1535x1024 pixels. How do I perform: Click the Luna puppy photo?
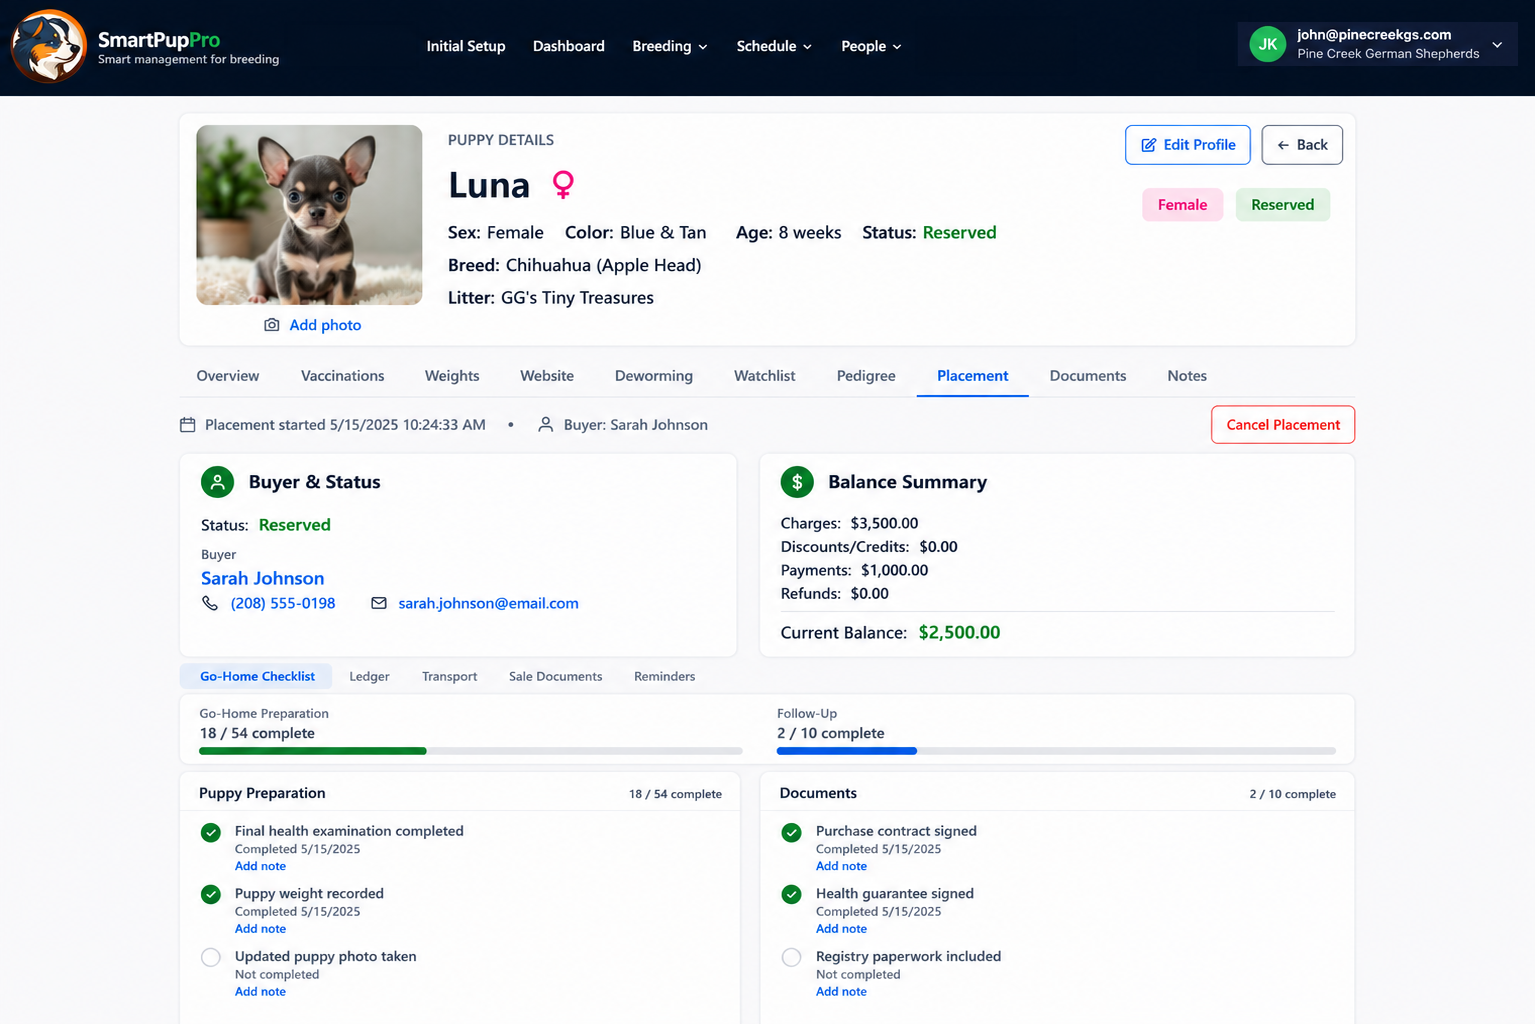pyautogui.click(x=309, y=215)
